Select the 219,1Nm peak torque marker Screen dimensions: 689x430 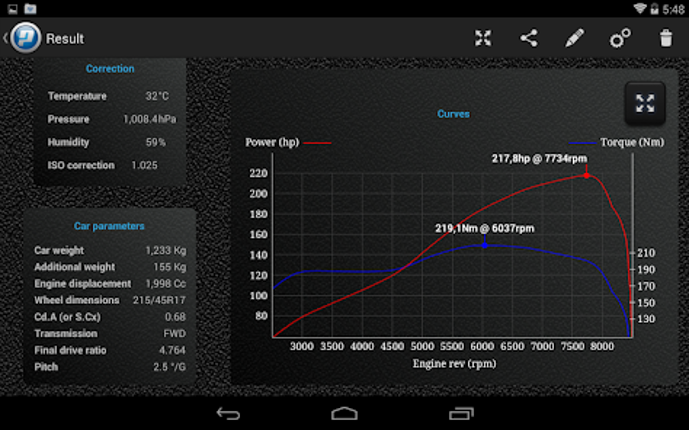(485, 243)
